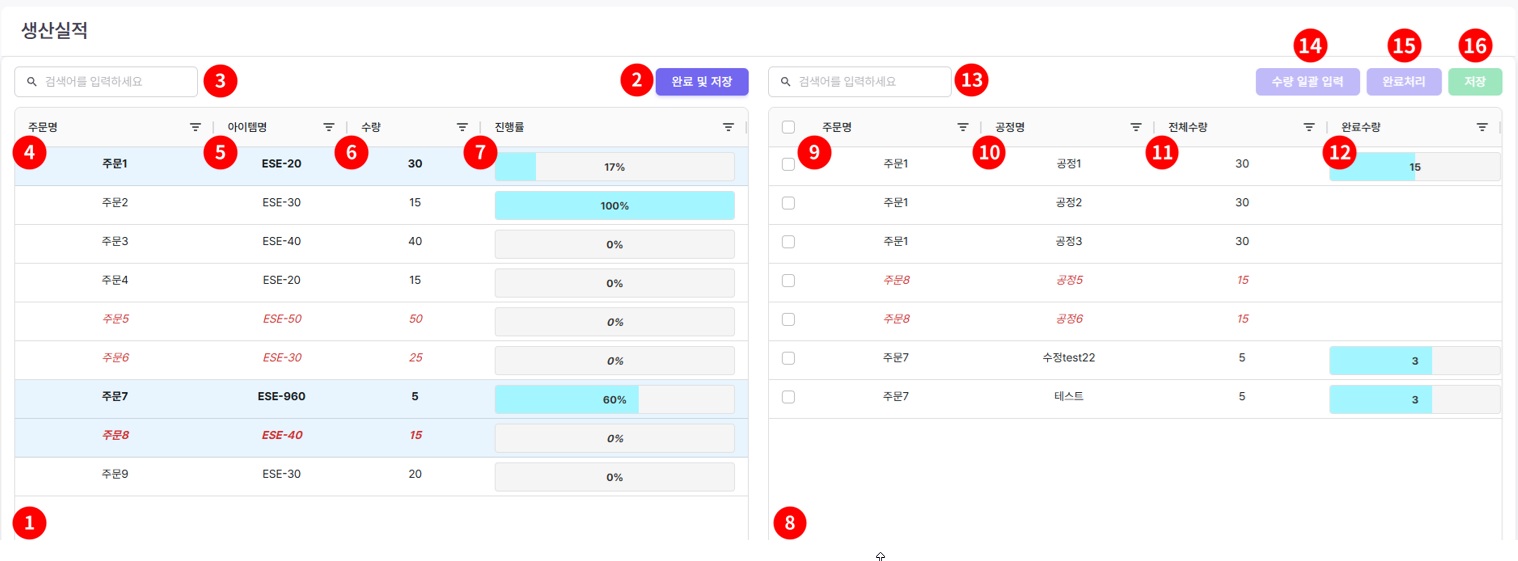This screenshot has width=1518, height=561.
Task: Click filter icon in 수량 column
Action: click(x=462, y=127)
